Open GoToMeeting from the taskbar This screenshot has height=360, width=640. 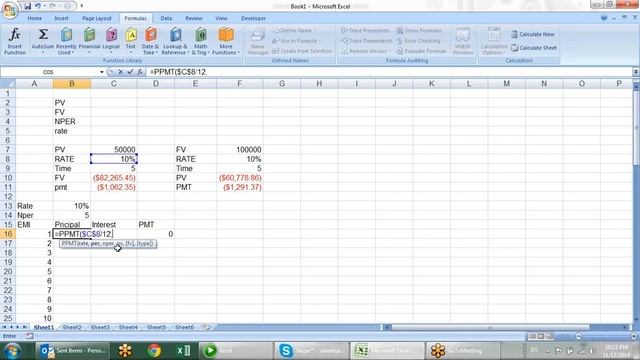click(x=463, y=351)
